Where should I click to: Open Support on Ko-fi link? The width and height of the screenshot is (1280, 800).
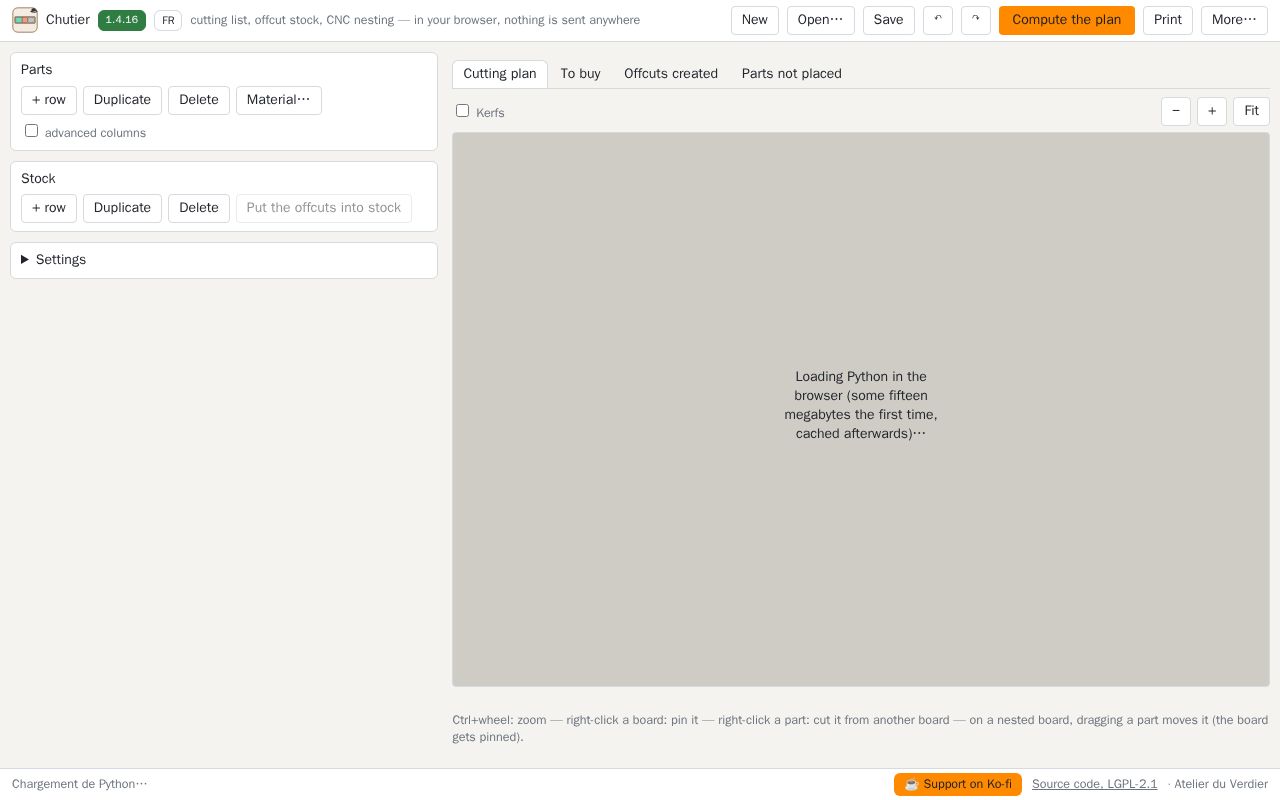(x=958, y=784)
